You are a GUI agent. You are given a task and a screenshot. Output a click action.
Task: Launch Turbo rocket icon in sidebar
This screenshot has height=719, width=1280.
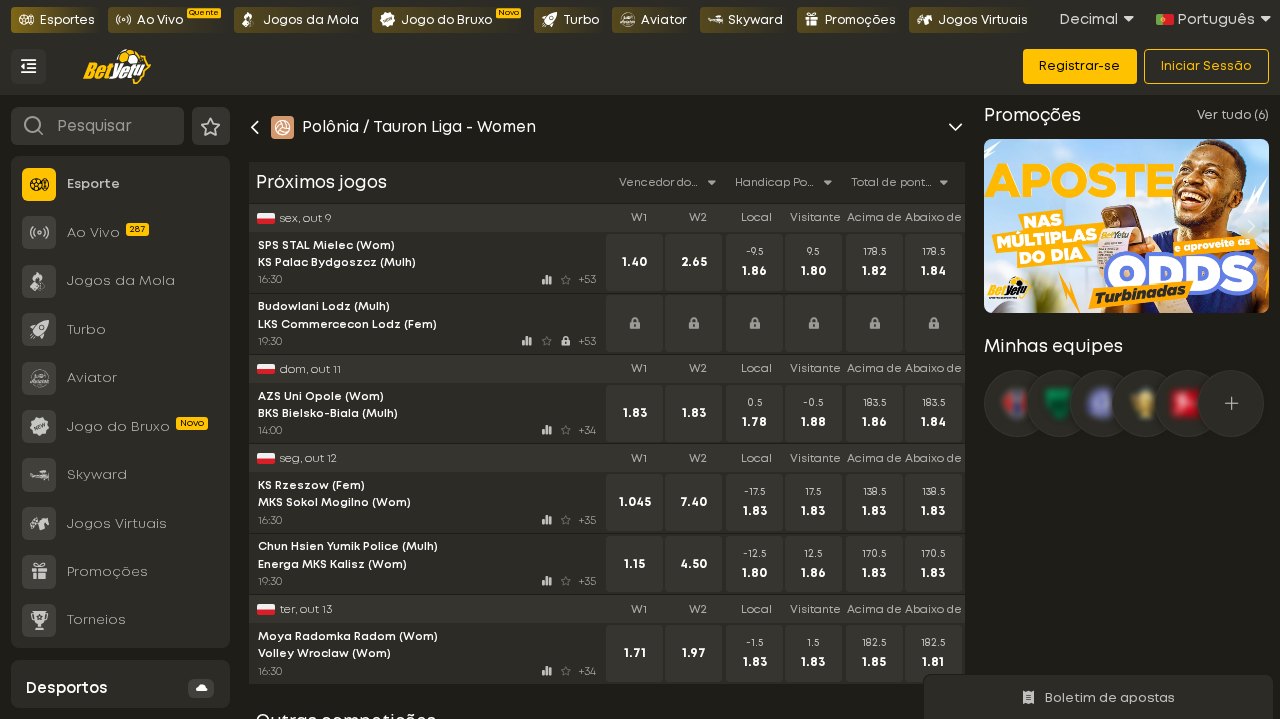pyautogui.click(x=39, y=329)
